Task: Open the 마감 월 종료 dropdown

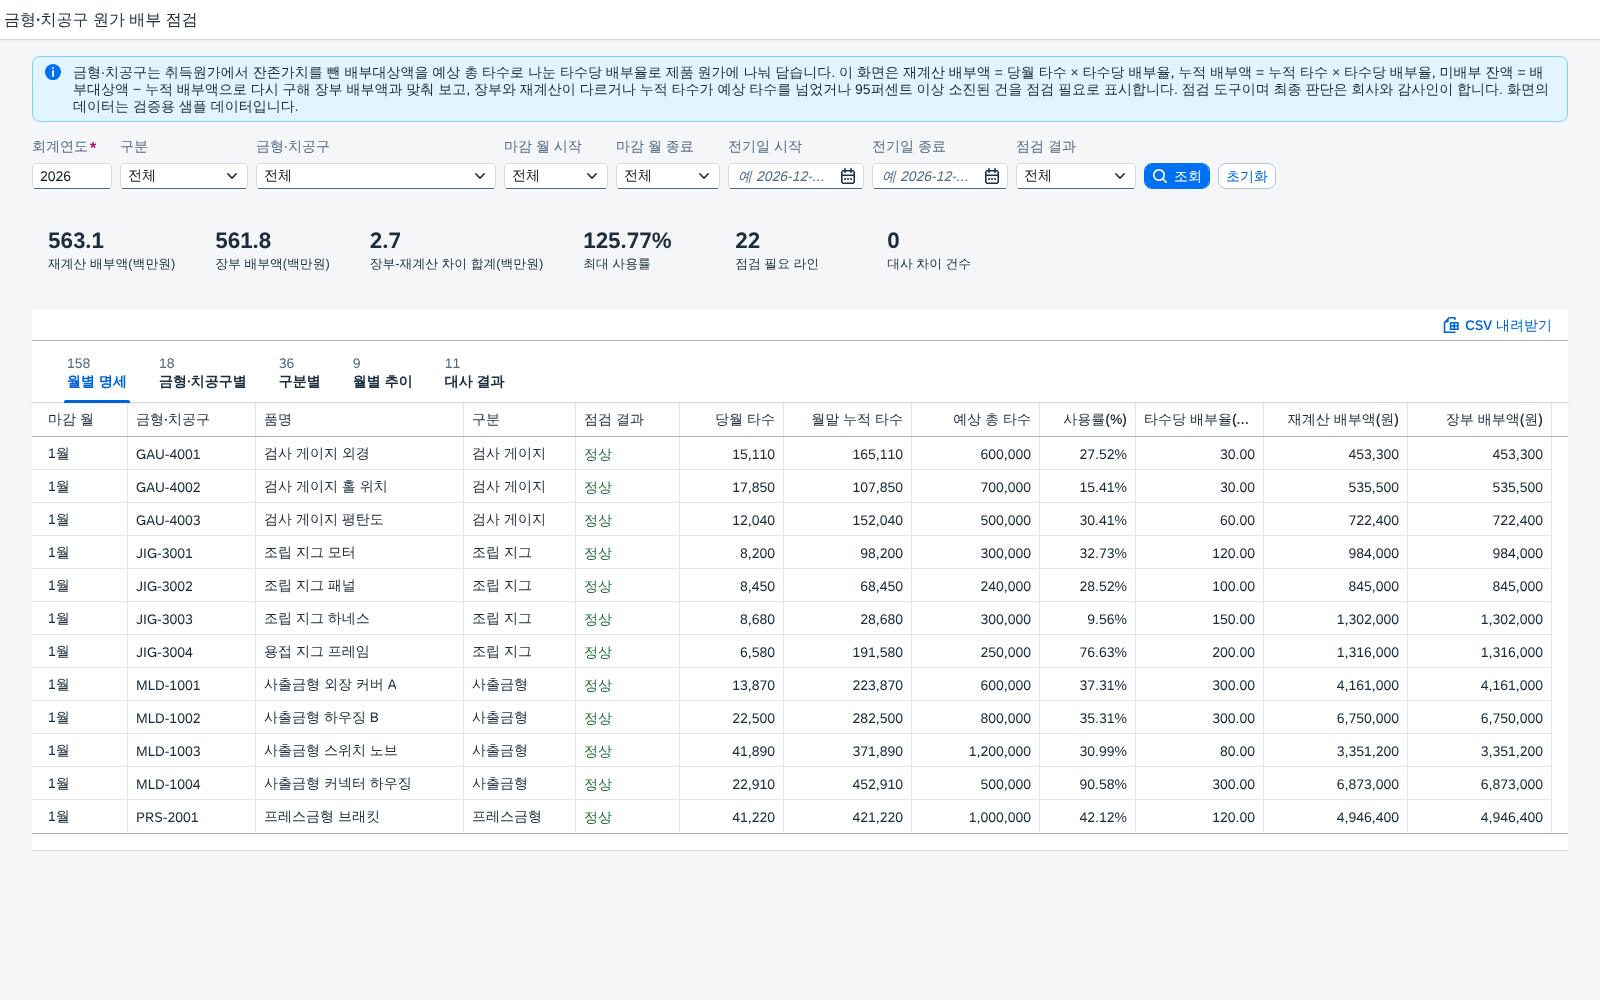Action: (x=668, y=176)
